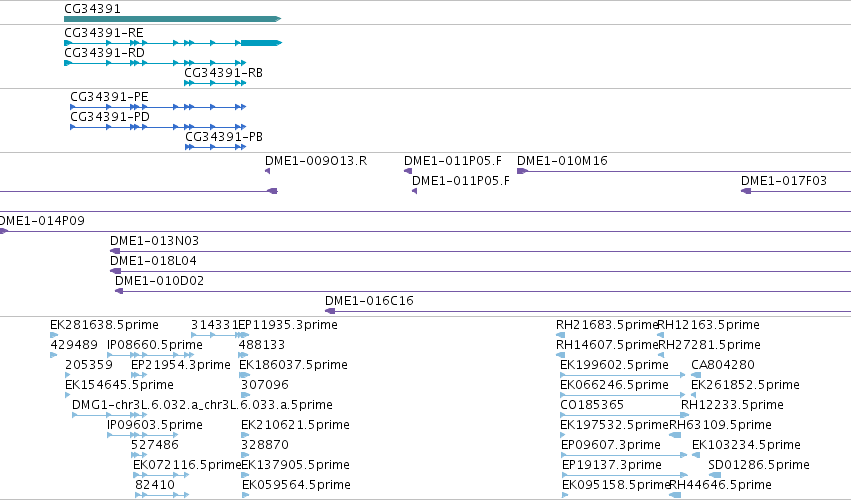The width and height of the screenshot is (851, 500).
Task: Select the DME1-013N03 clone arrowhead
Action: [x=115, y=251]
